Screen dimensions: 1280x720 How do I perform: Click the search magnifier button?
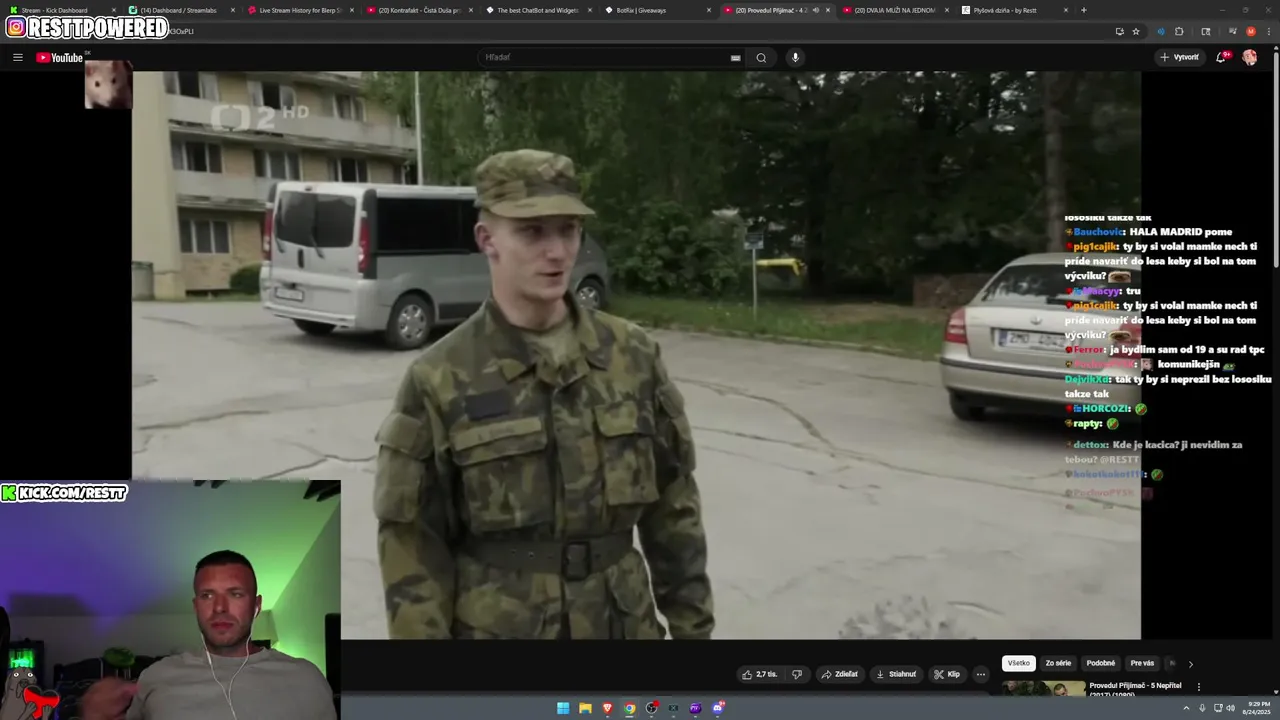coord(761,57)
